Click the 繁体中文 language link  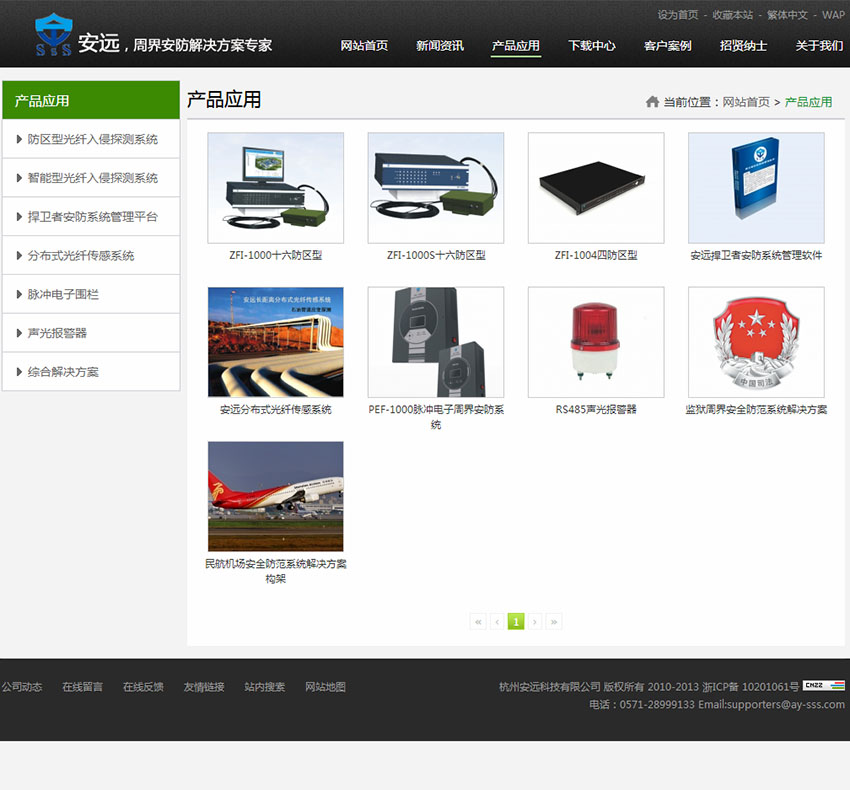(787, 15)
